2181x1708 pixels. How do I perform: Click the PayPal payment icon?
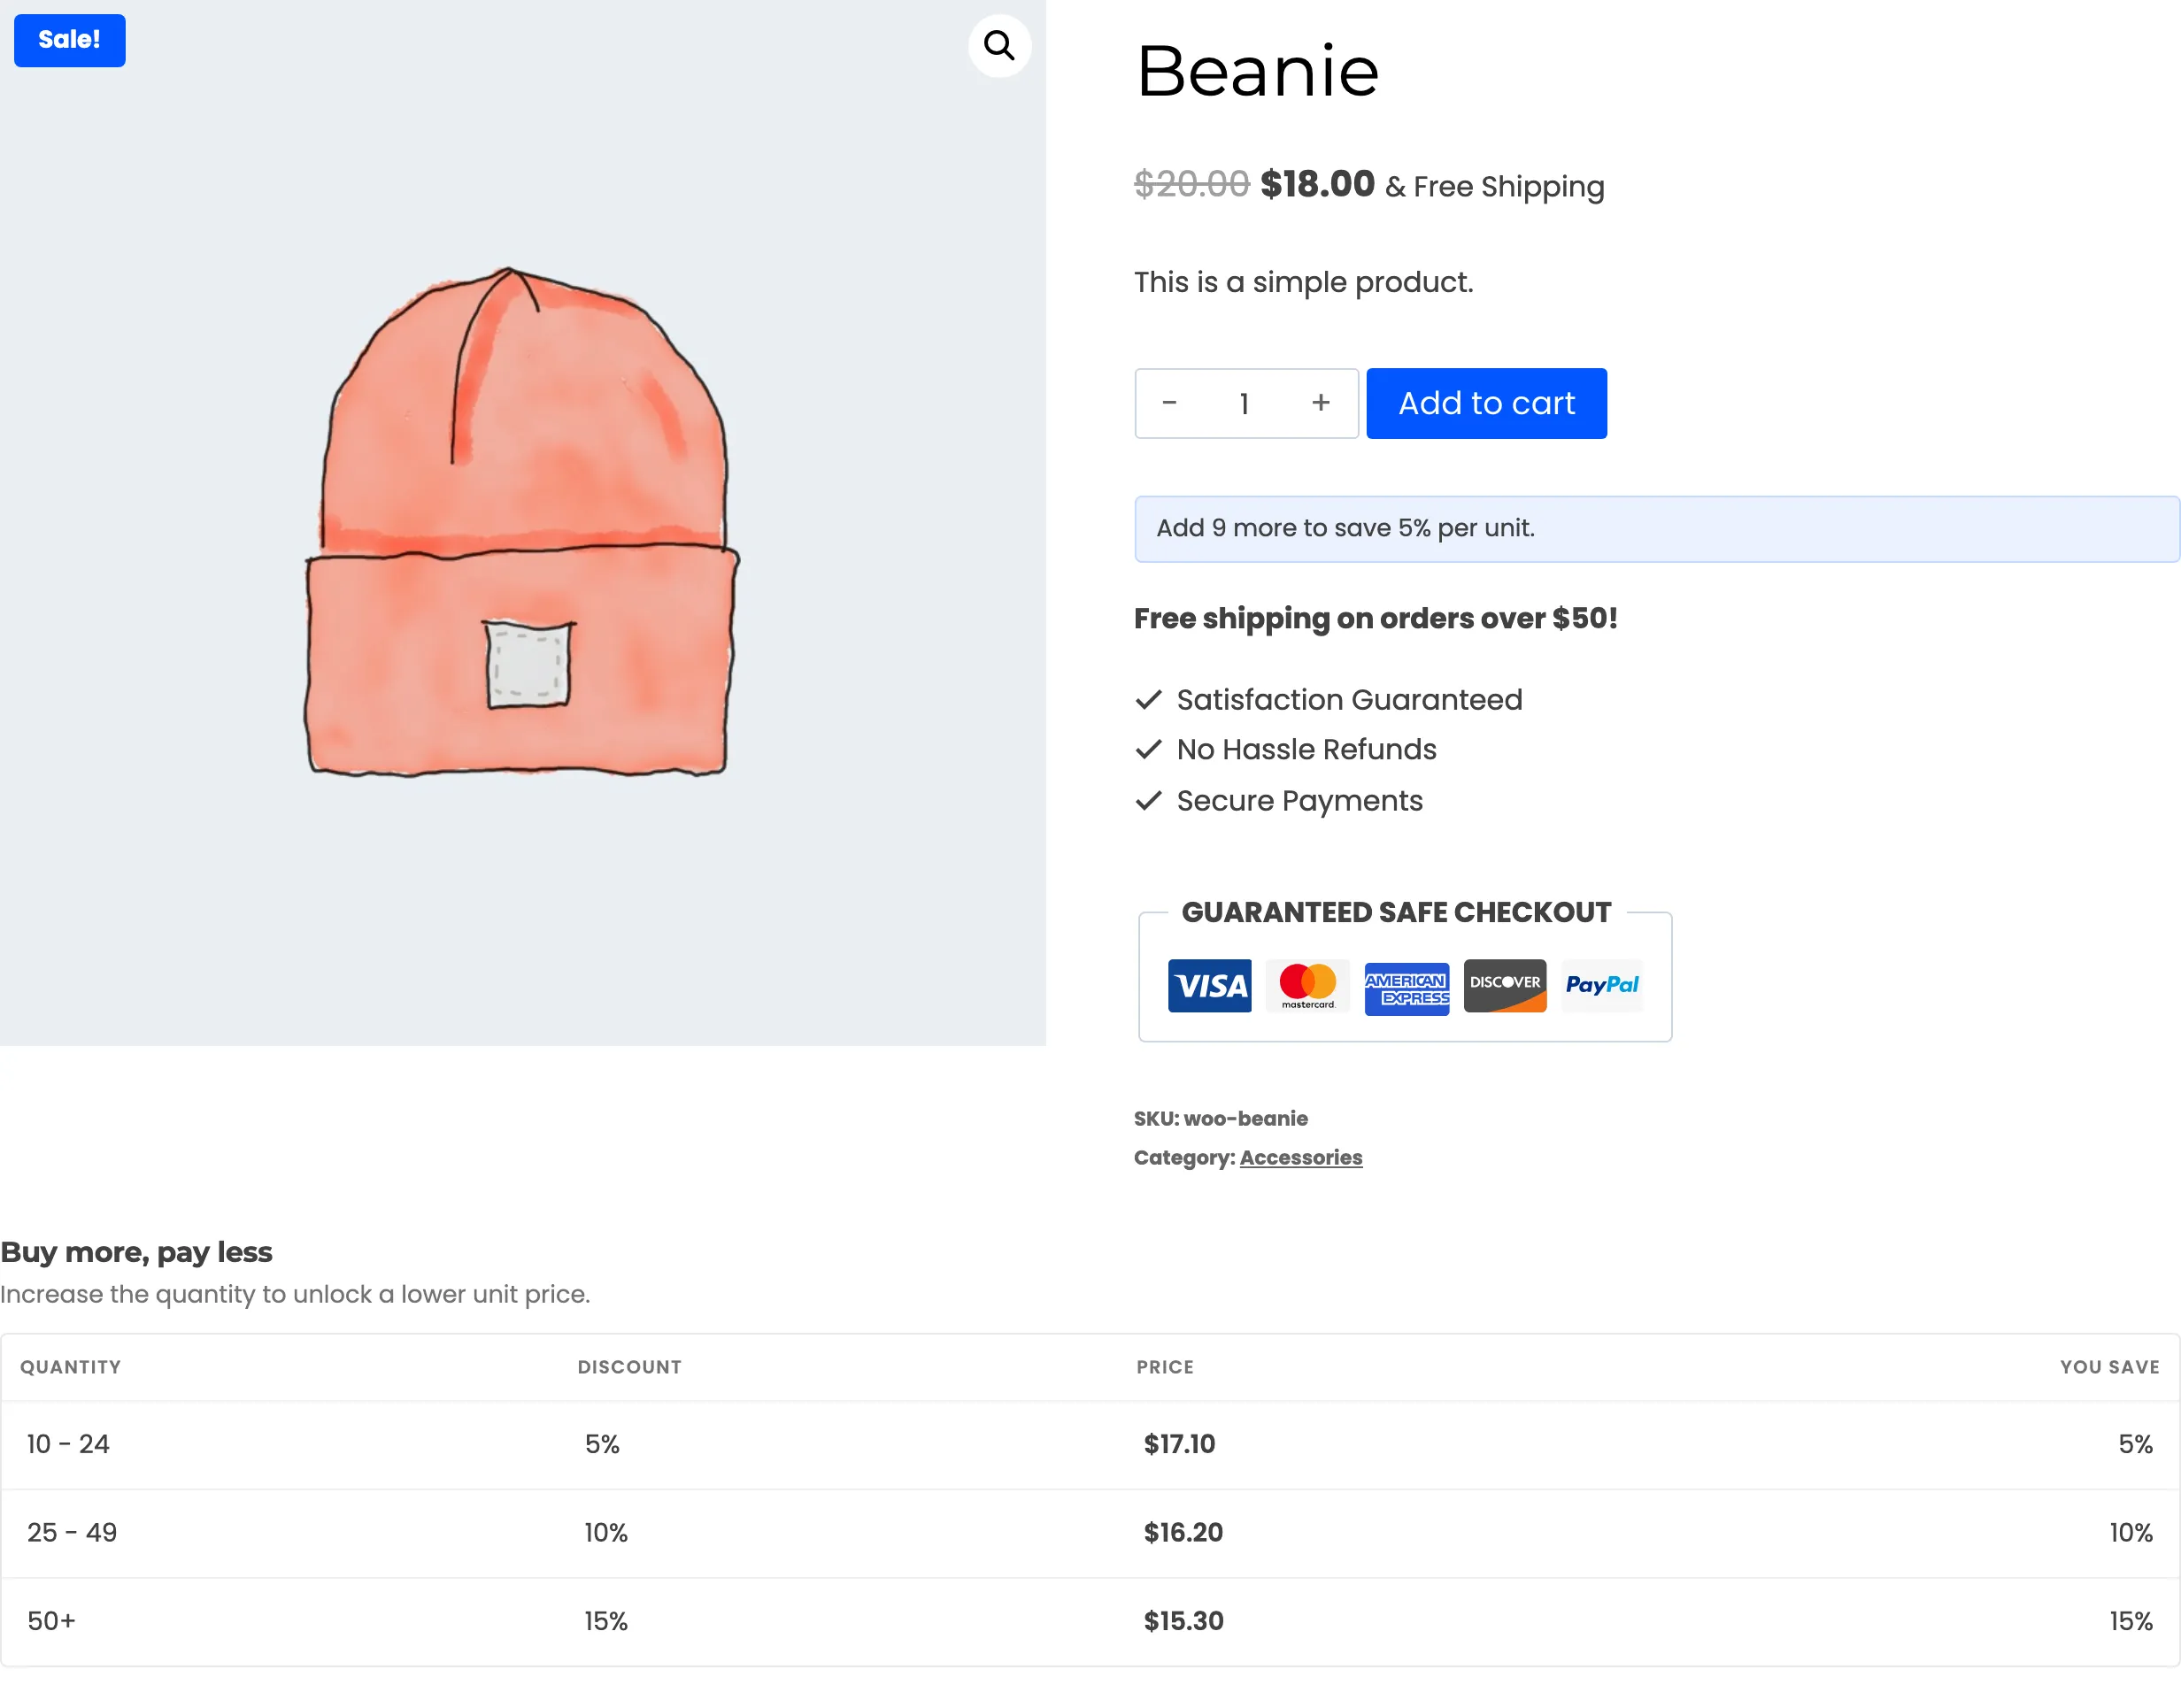click(x=1601, y=985)
